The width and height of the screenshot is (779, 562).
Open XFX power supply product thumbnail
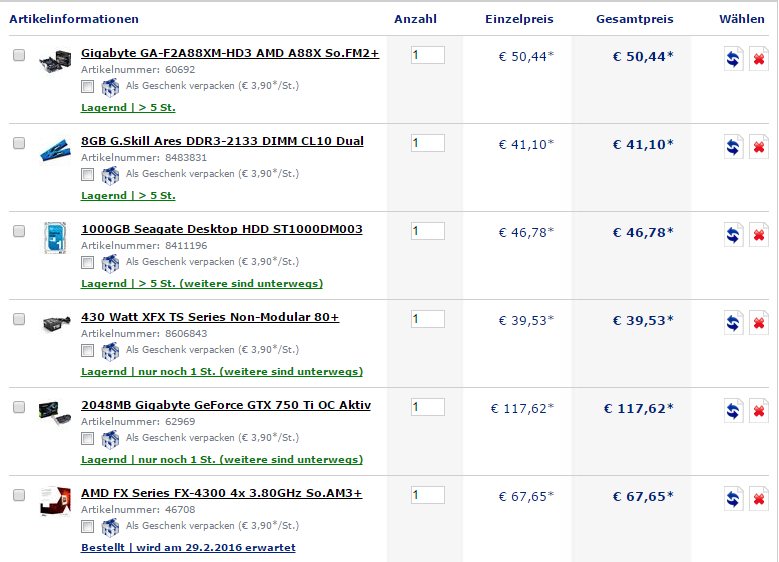click(56, 324)
